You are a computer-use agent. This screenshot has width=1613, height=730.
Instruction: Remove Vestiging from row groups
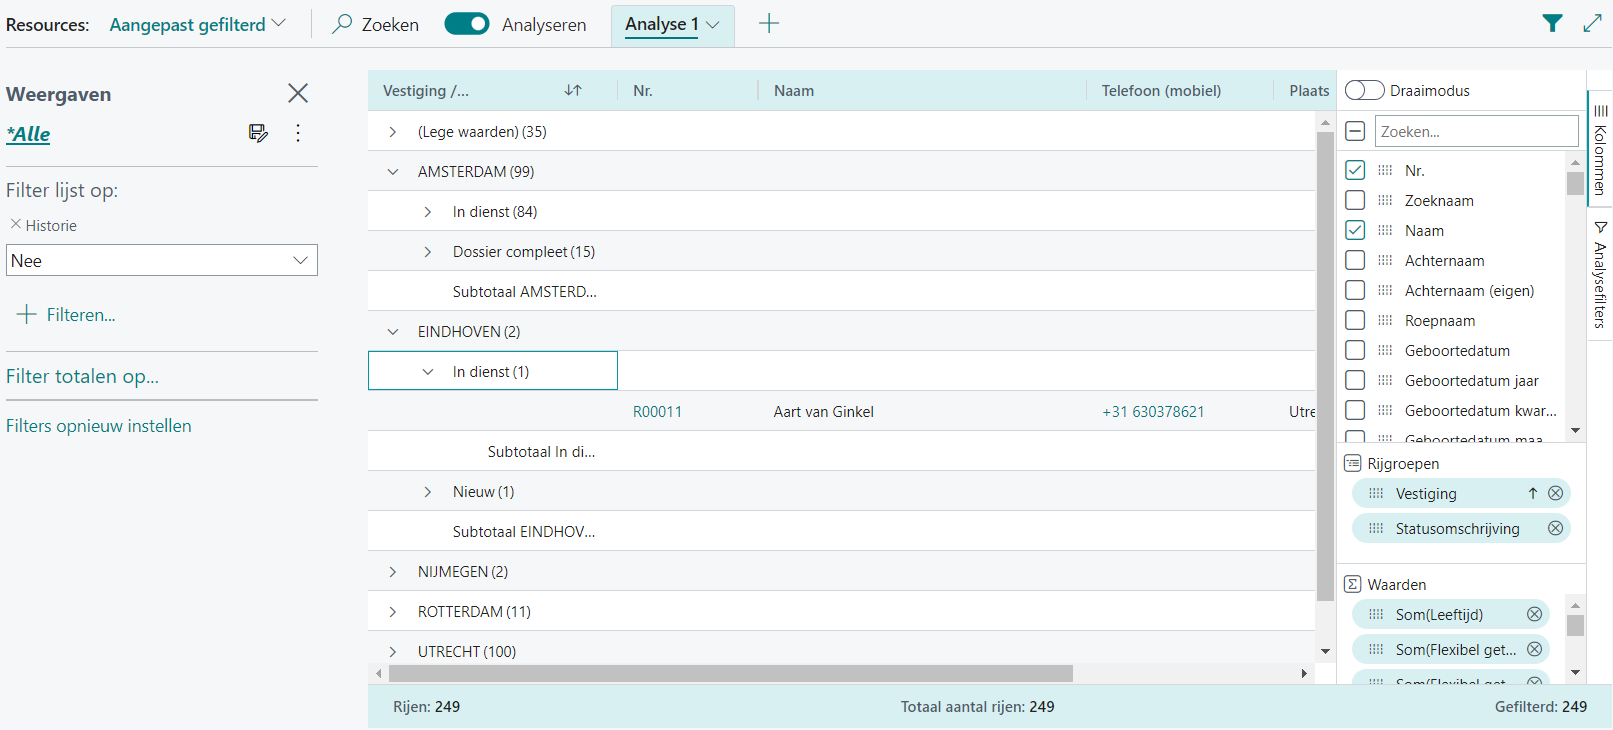pyautogui.click(x=1555, y=493)
